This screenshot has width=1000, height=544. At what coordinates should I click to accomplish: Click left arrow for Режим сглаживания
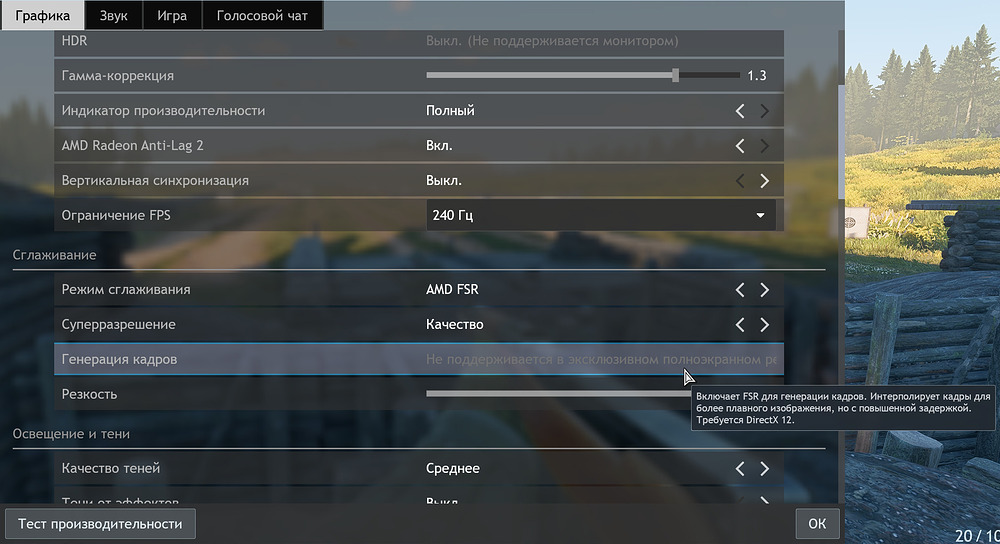[740, 290]
